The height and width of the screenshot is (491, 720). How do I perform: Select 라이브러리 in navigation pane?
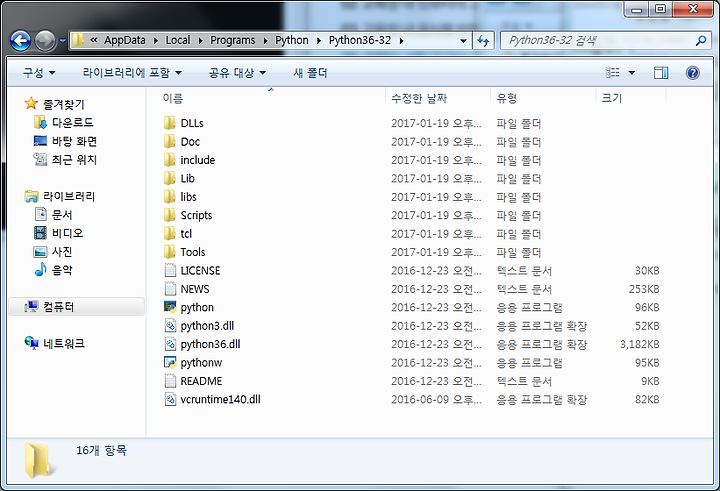tap(69, 196)
